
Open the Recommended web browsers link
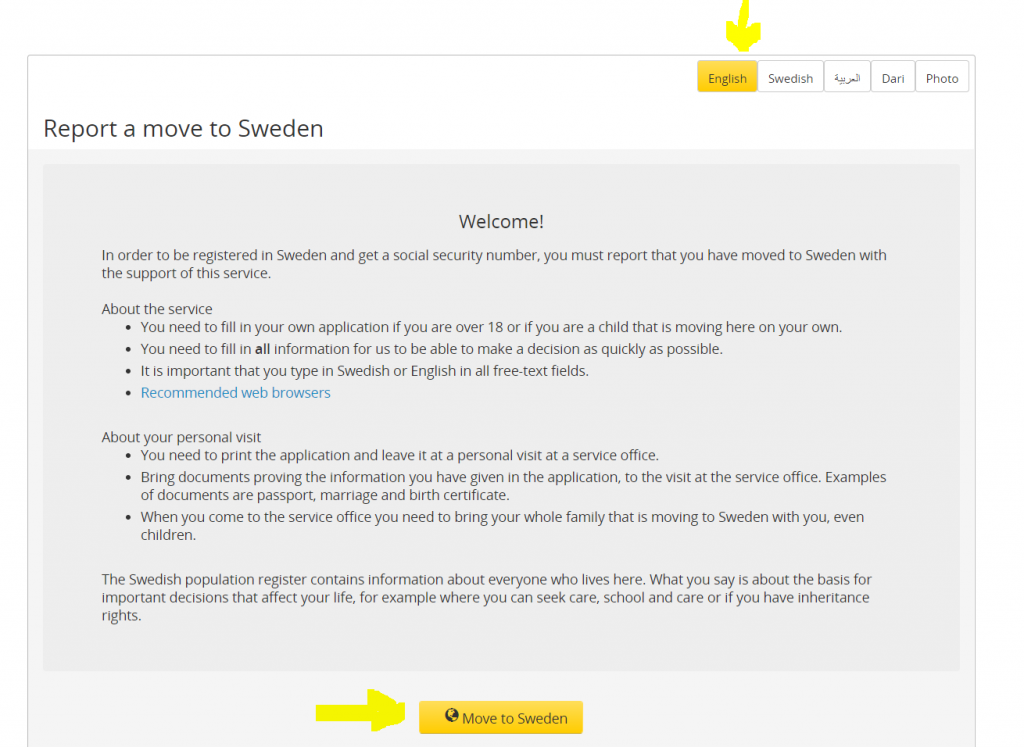coord(236,392)
